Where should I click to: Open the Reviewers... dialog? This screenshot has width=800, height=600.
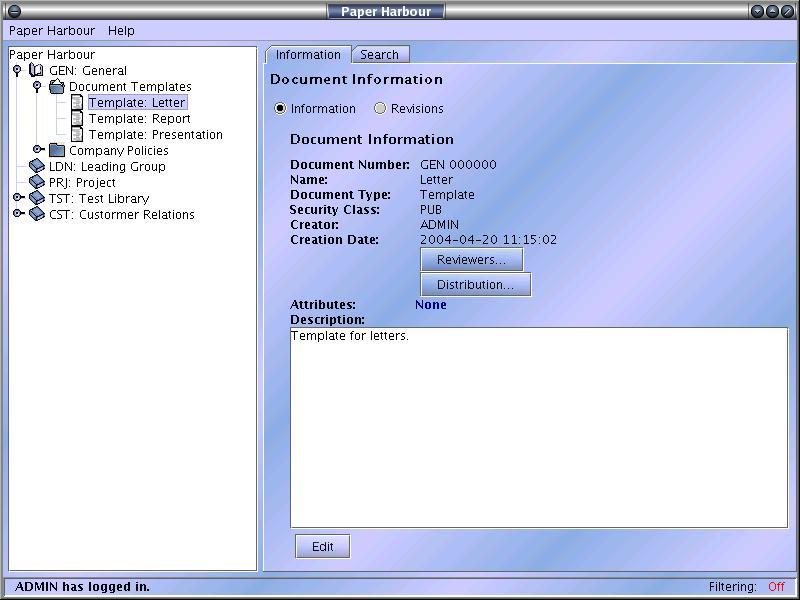click(471, 259)
